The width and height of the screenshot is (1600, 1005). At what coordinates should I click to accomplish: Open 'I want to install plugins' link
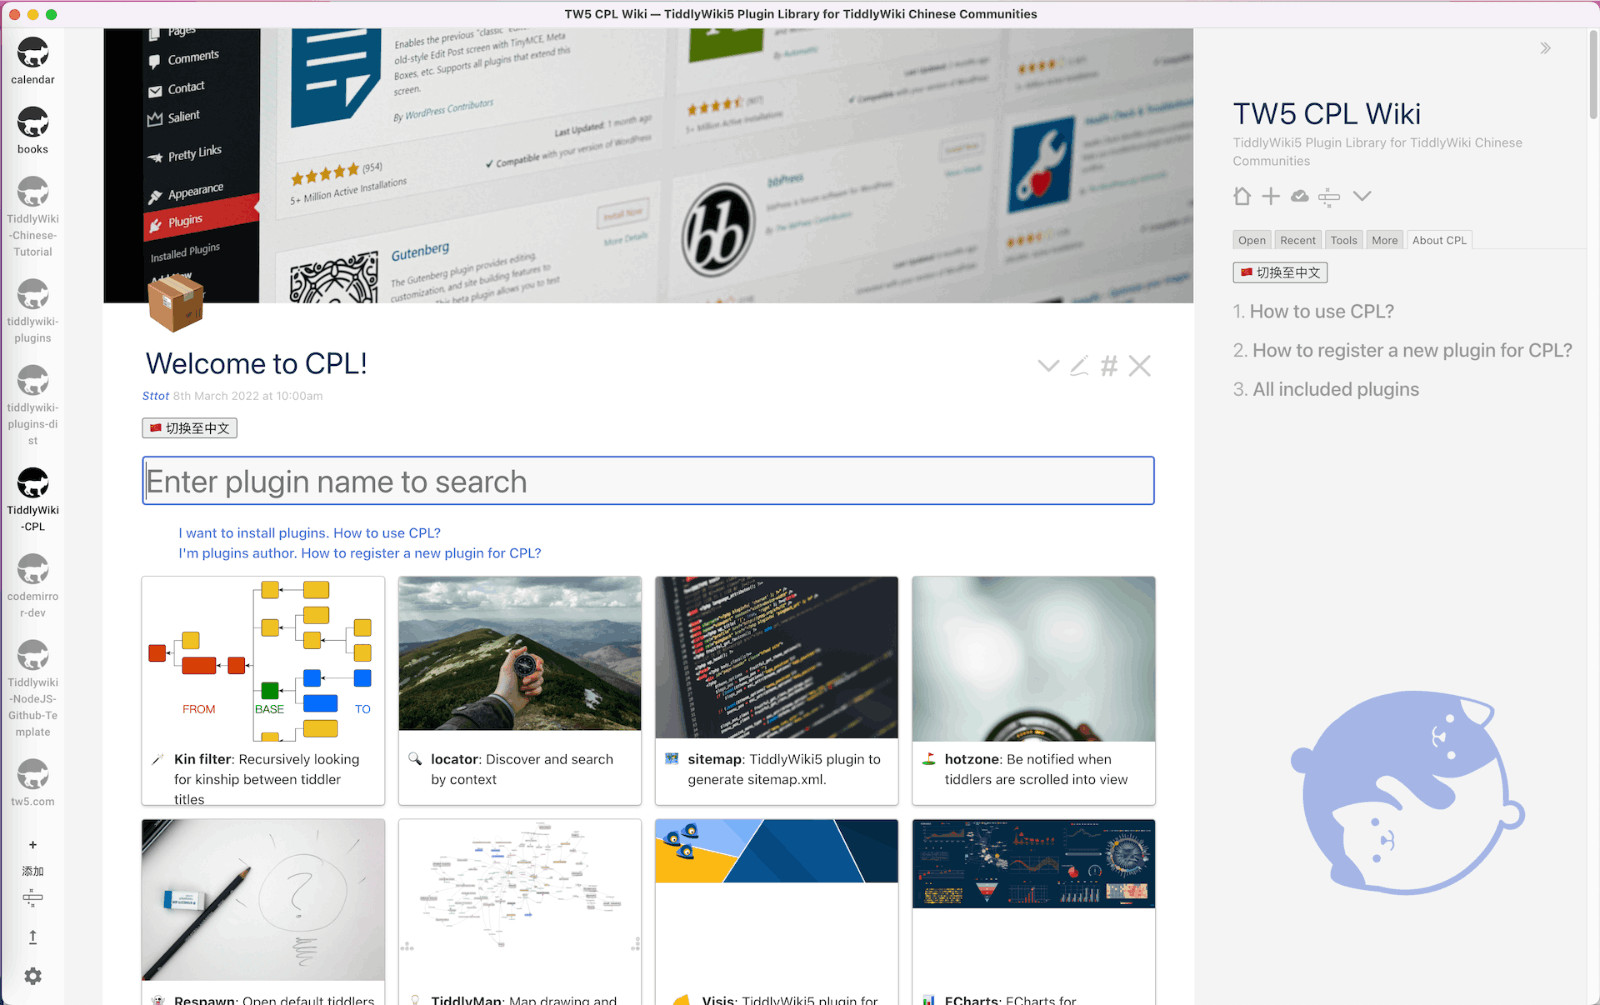pyautogui.click(x=309, y=533)
